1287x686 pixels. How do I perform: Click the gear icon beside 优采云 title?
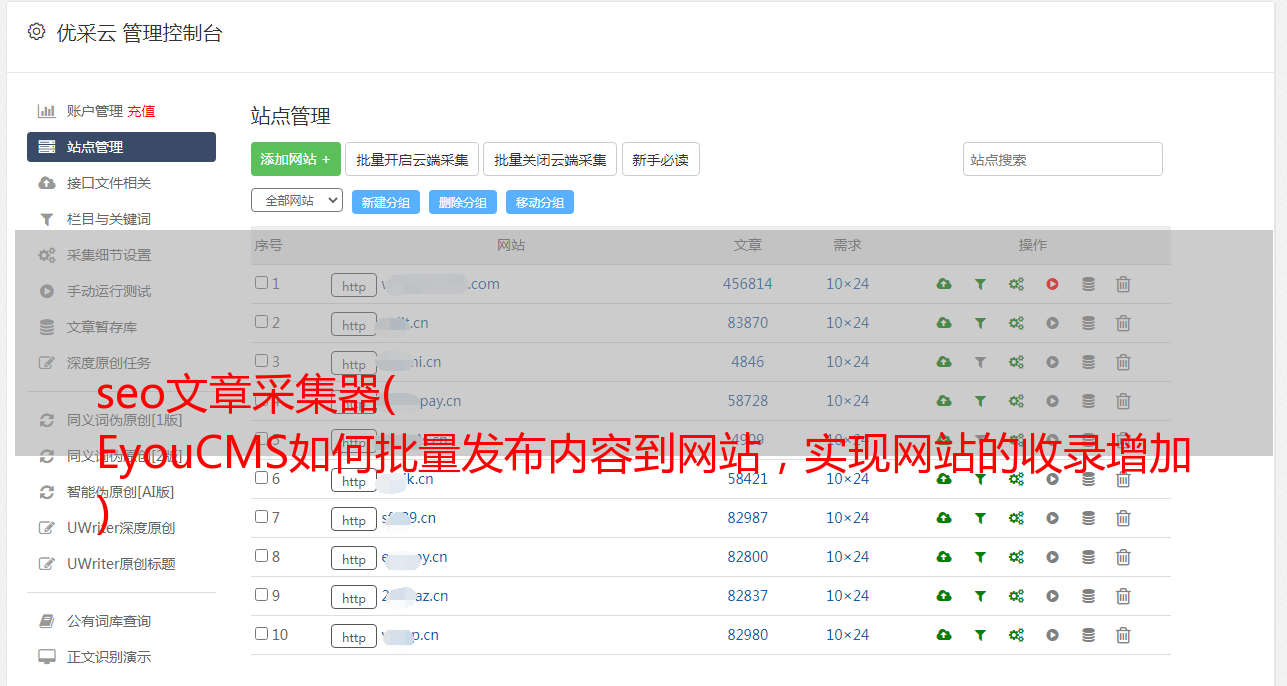click(36, 32)
